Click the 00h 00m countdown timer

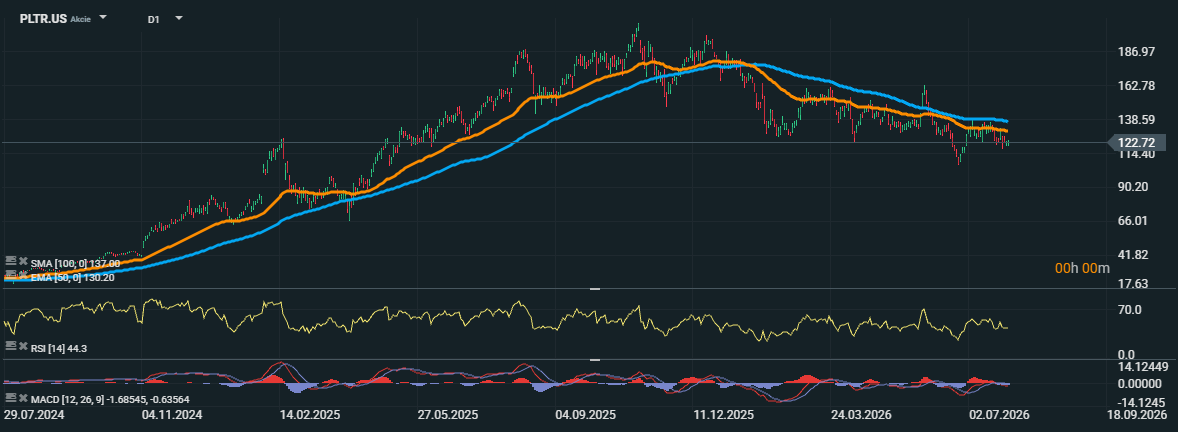point(1082,267)
